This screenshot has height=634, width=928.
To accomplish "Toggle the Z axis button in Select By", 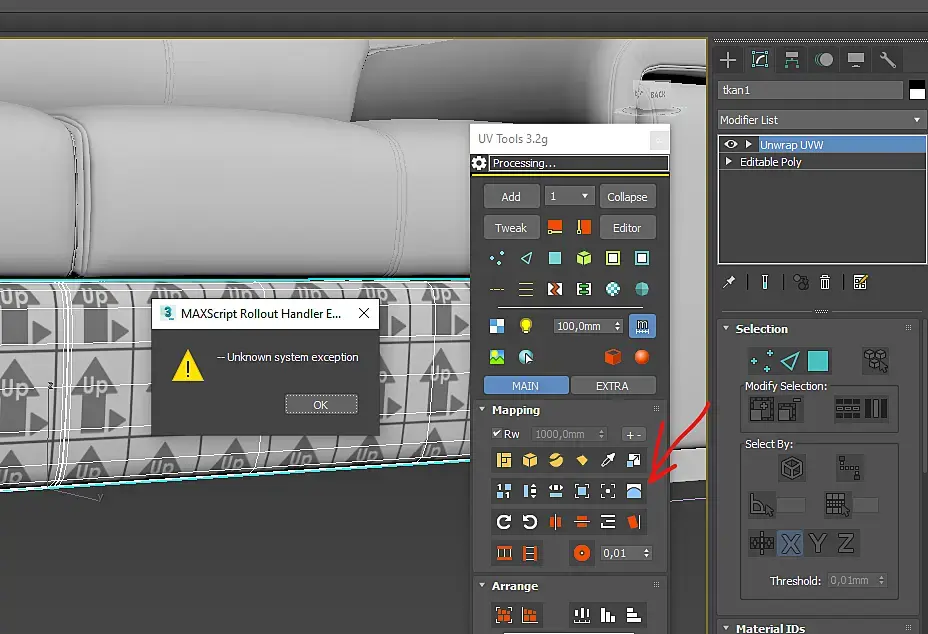I will 846,543.
